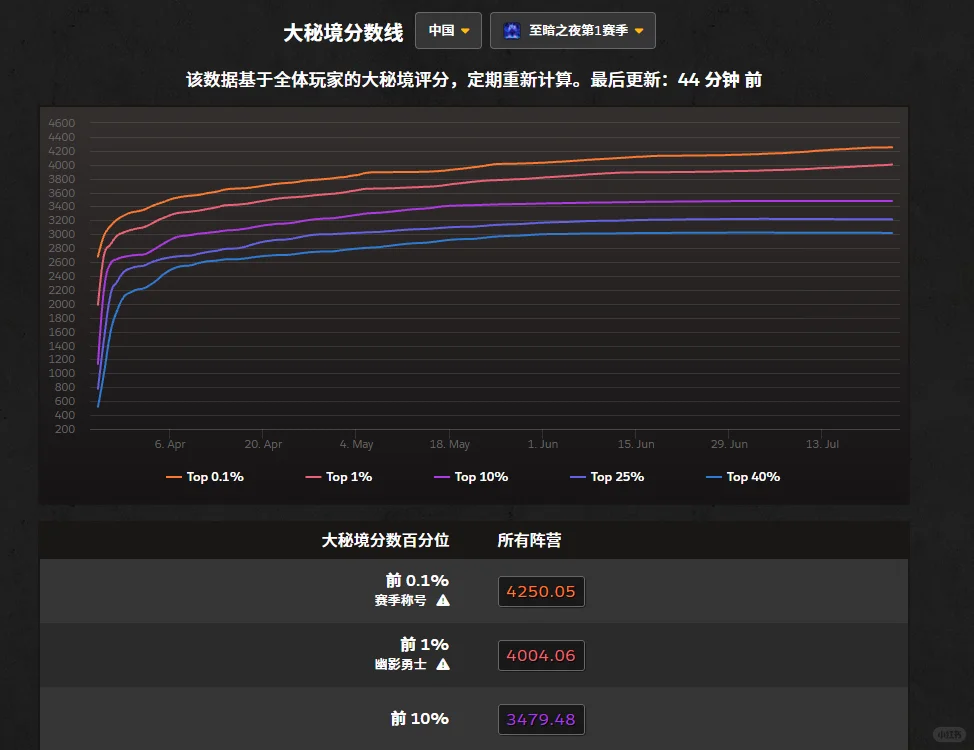Viewport: 974px width, 750px height.
Task: Click the 所有阵营 column header
Action: tap(529, 541)
